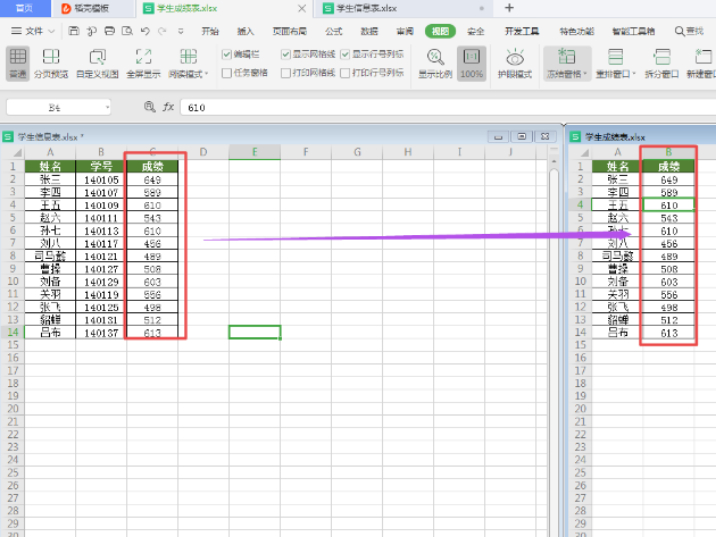Switch to 普通 normal view
Image resolution: width=716 pixels, height=537 pixels.
pos(18,63)
